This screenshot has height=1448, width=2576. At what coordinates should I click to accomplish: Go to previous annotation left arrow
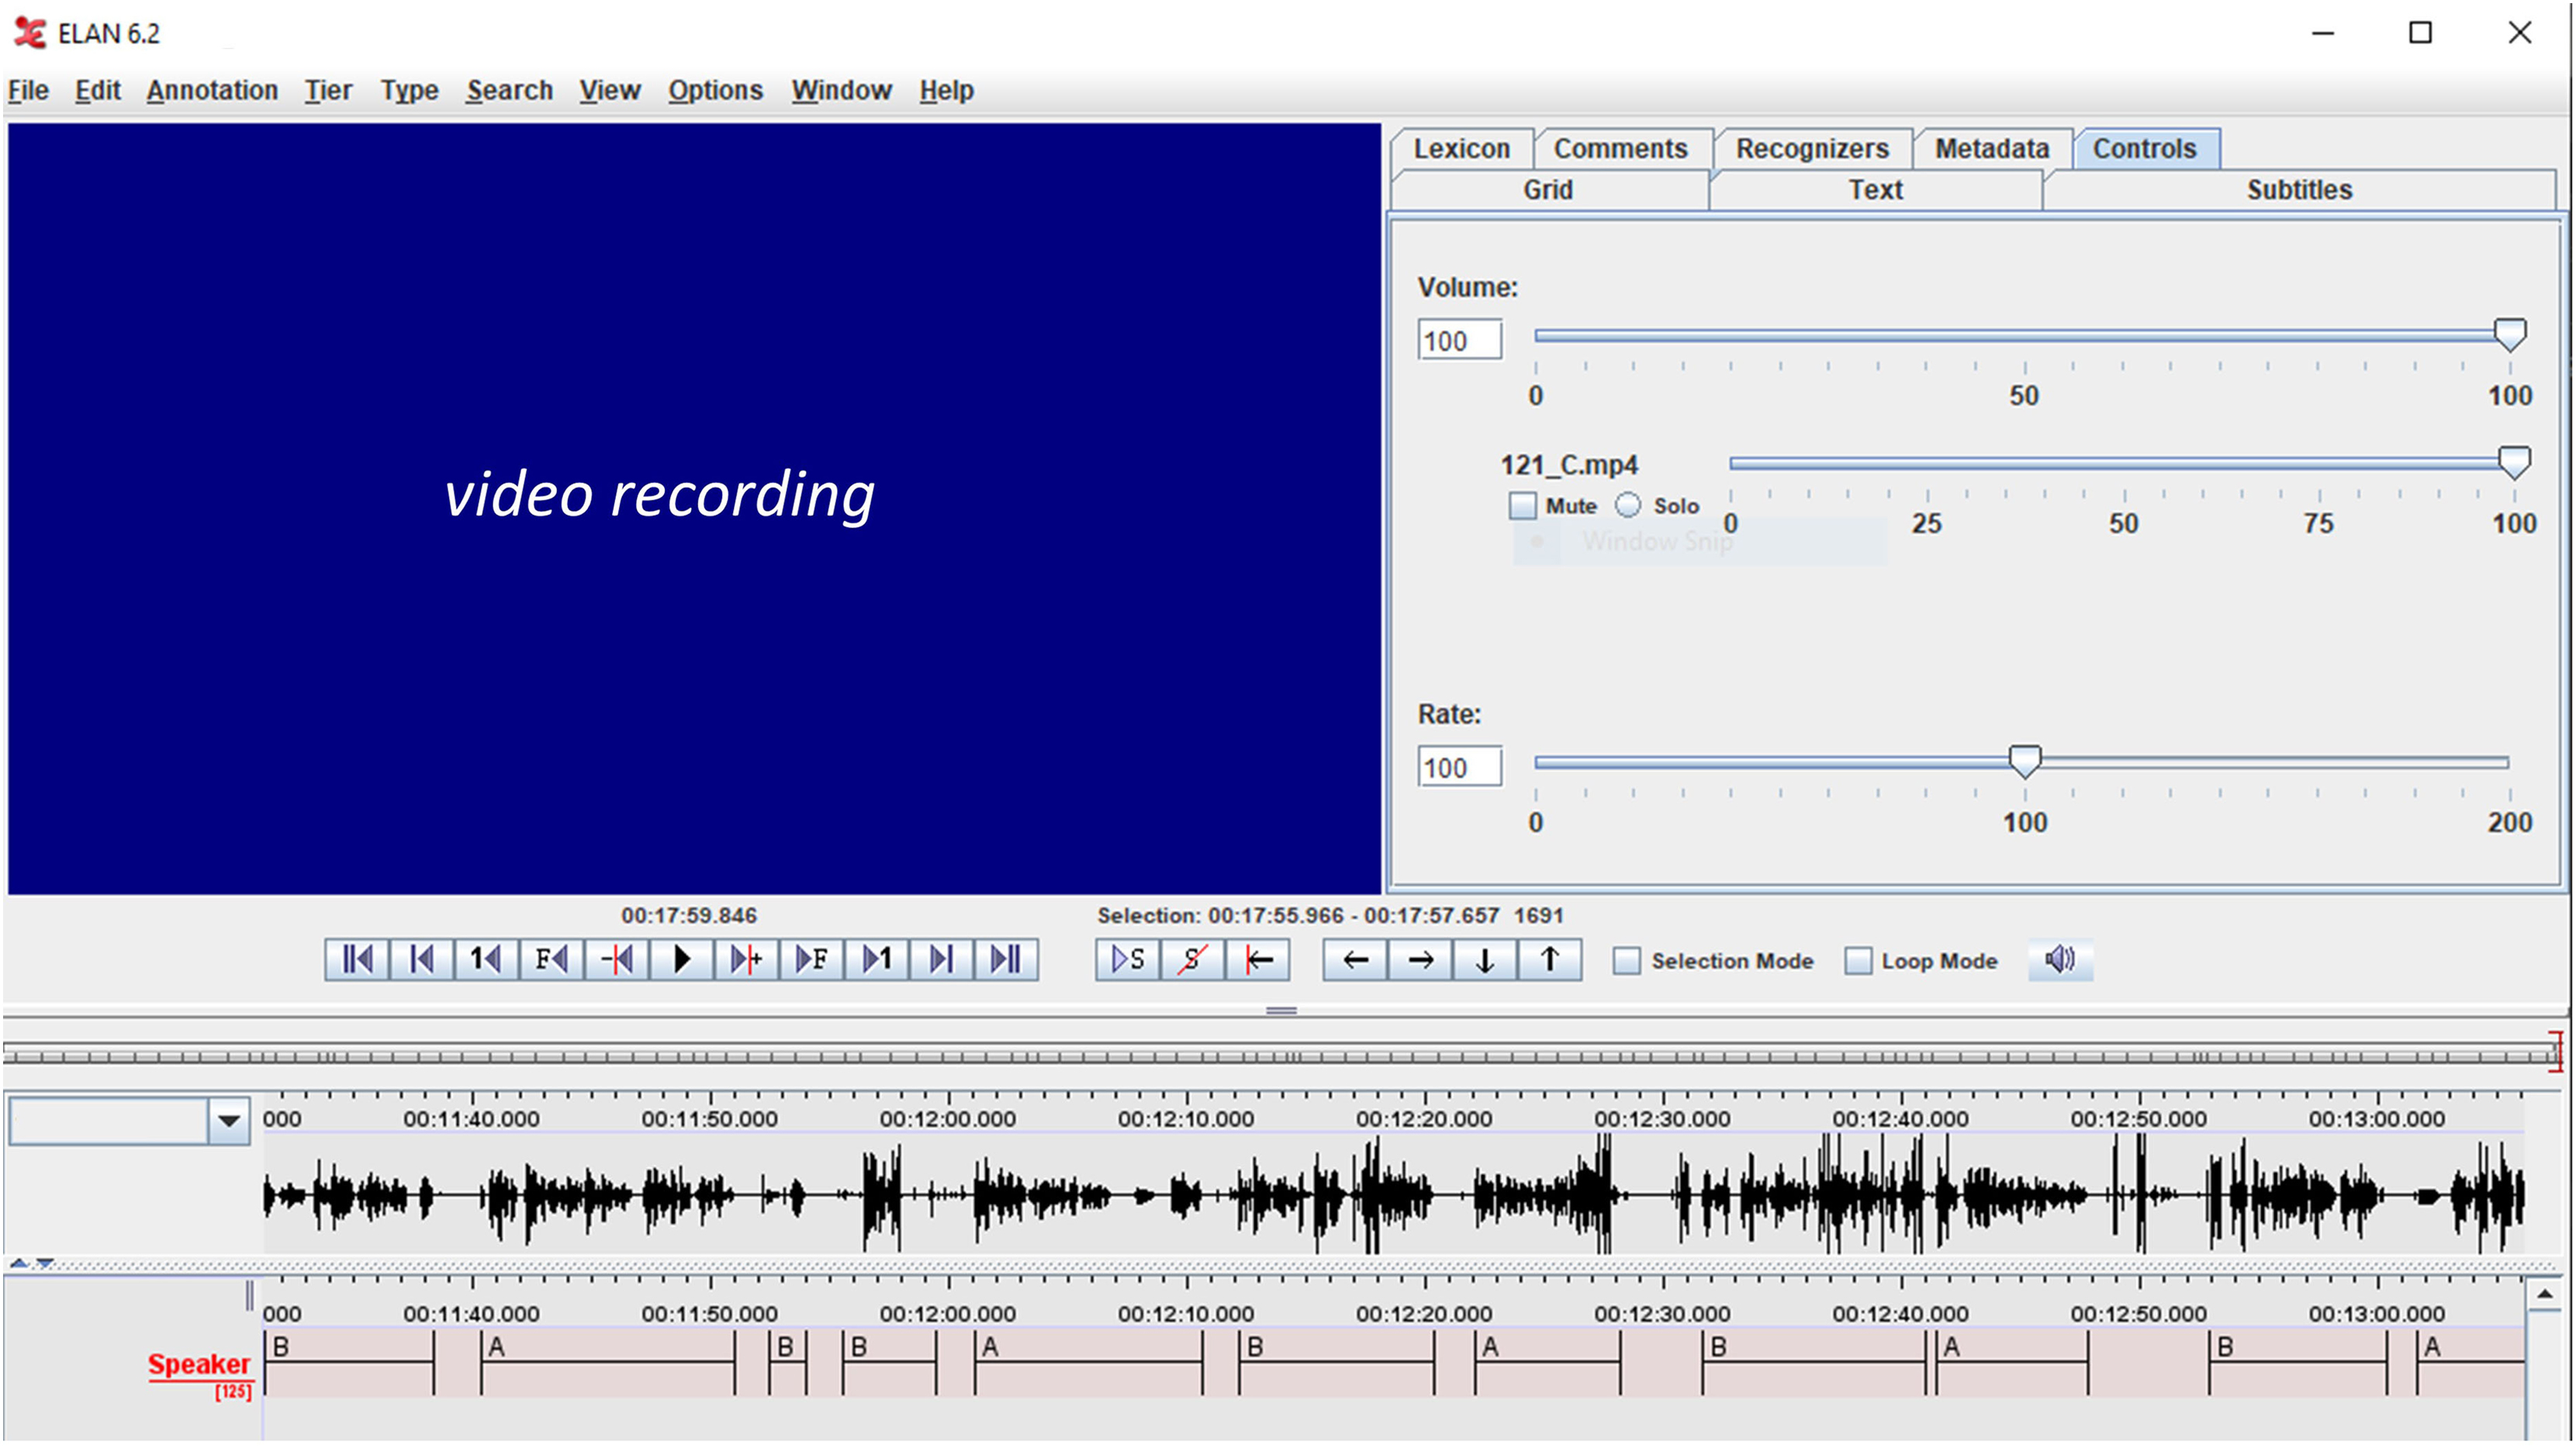[x=1355, y=960]
